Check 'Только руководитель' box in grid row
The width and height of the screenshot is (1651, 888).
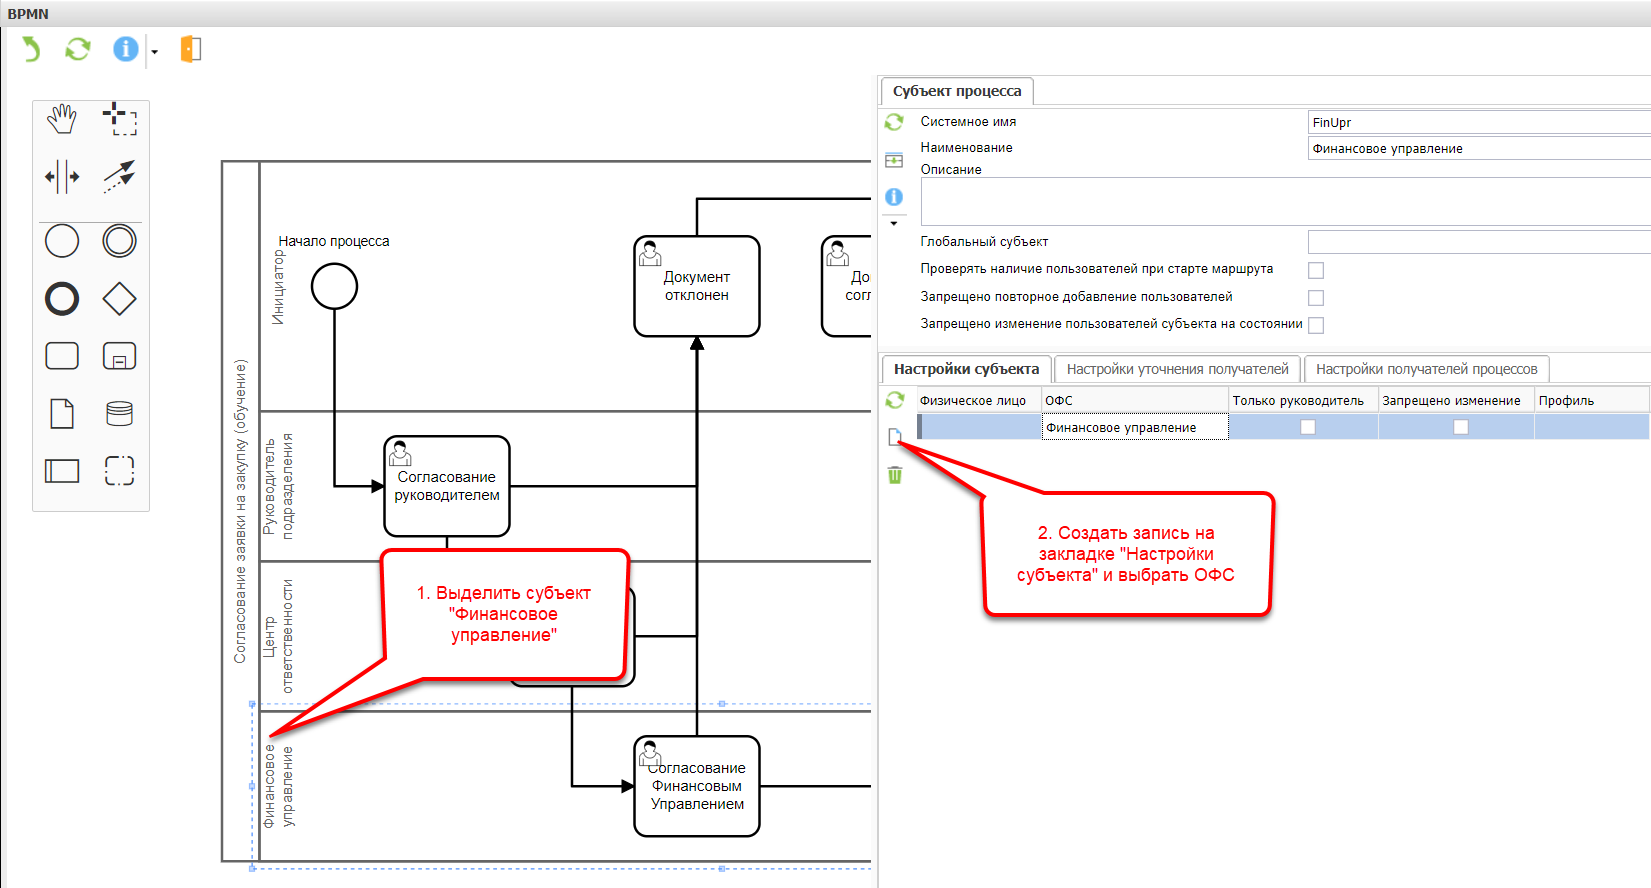tap(1307, 427)
